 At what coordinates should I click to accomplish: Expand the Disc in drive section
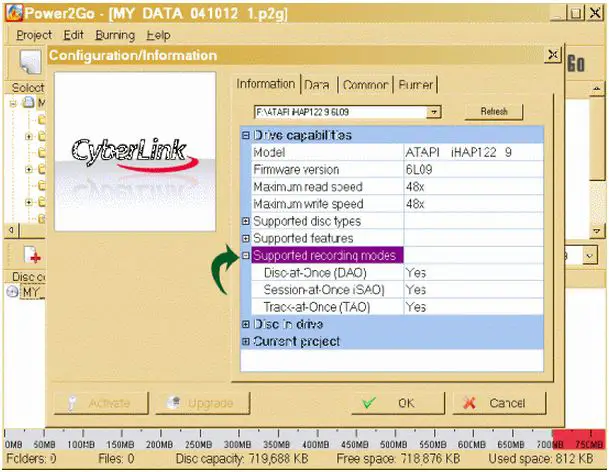coord(245,324)
